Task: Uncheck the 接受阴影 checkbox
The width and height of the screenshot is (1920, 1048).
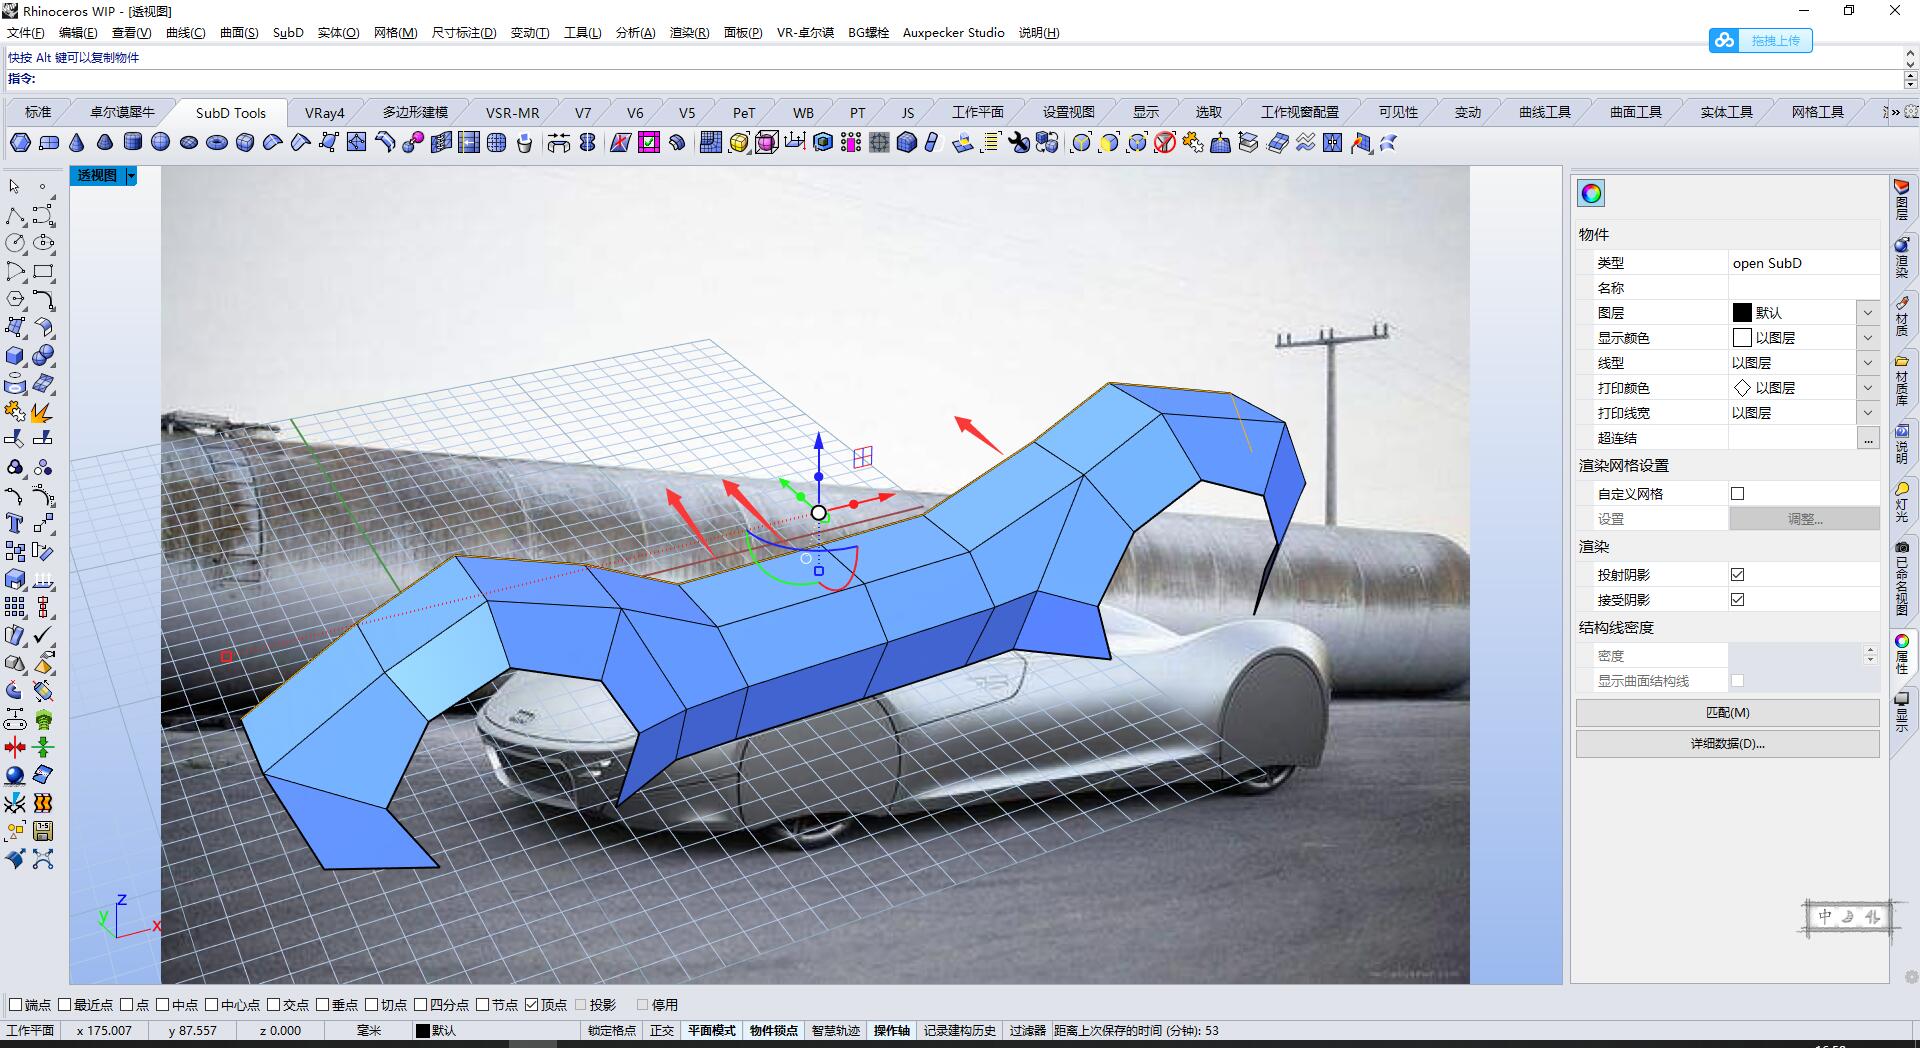Action: (1737, 600)
